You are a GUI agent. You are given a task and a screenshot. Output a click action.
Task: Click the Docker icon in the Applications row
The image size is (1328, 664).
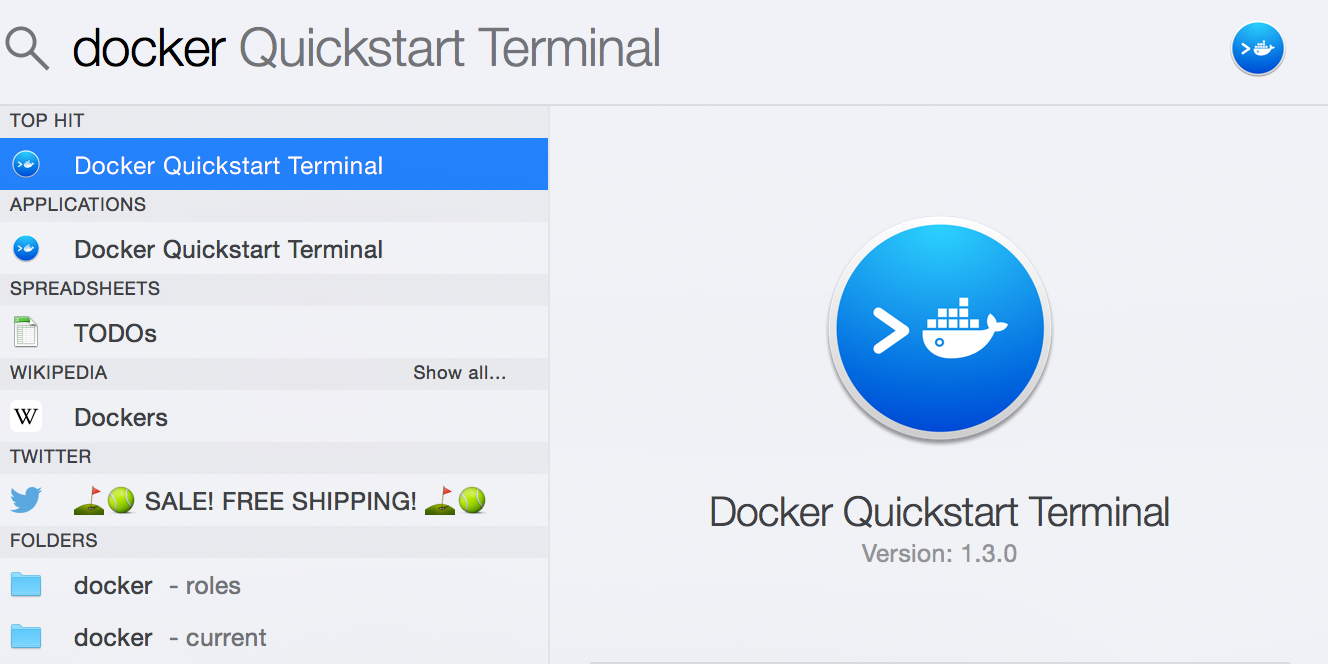pyautogui.click(x=25, y=248)
